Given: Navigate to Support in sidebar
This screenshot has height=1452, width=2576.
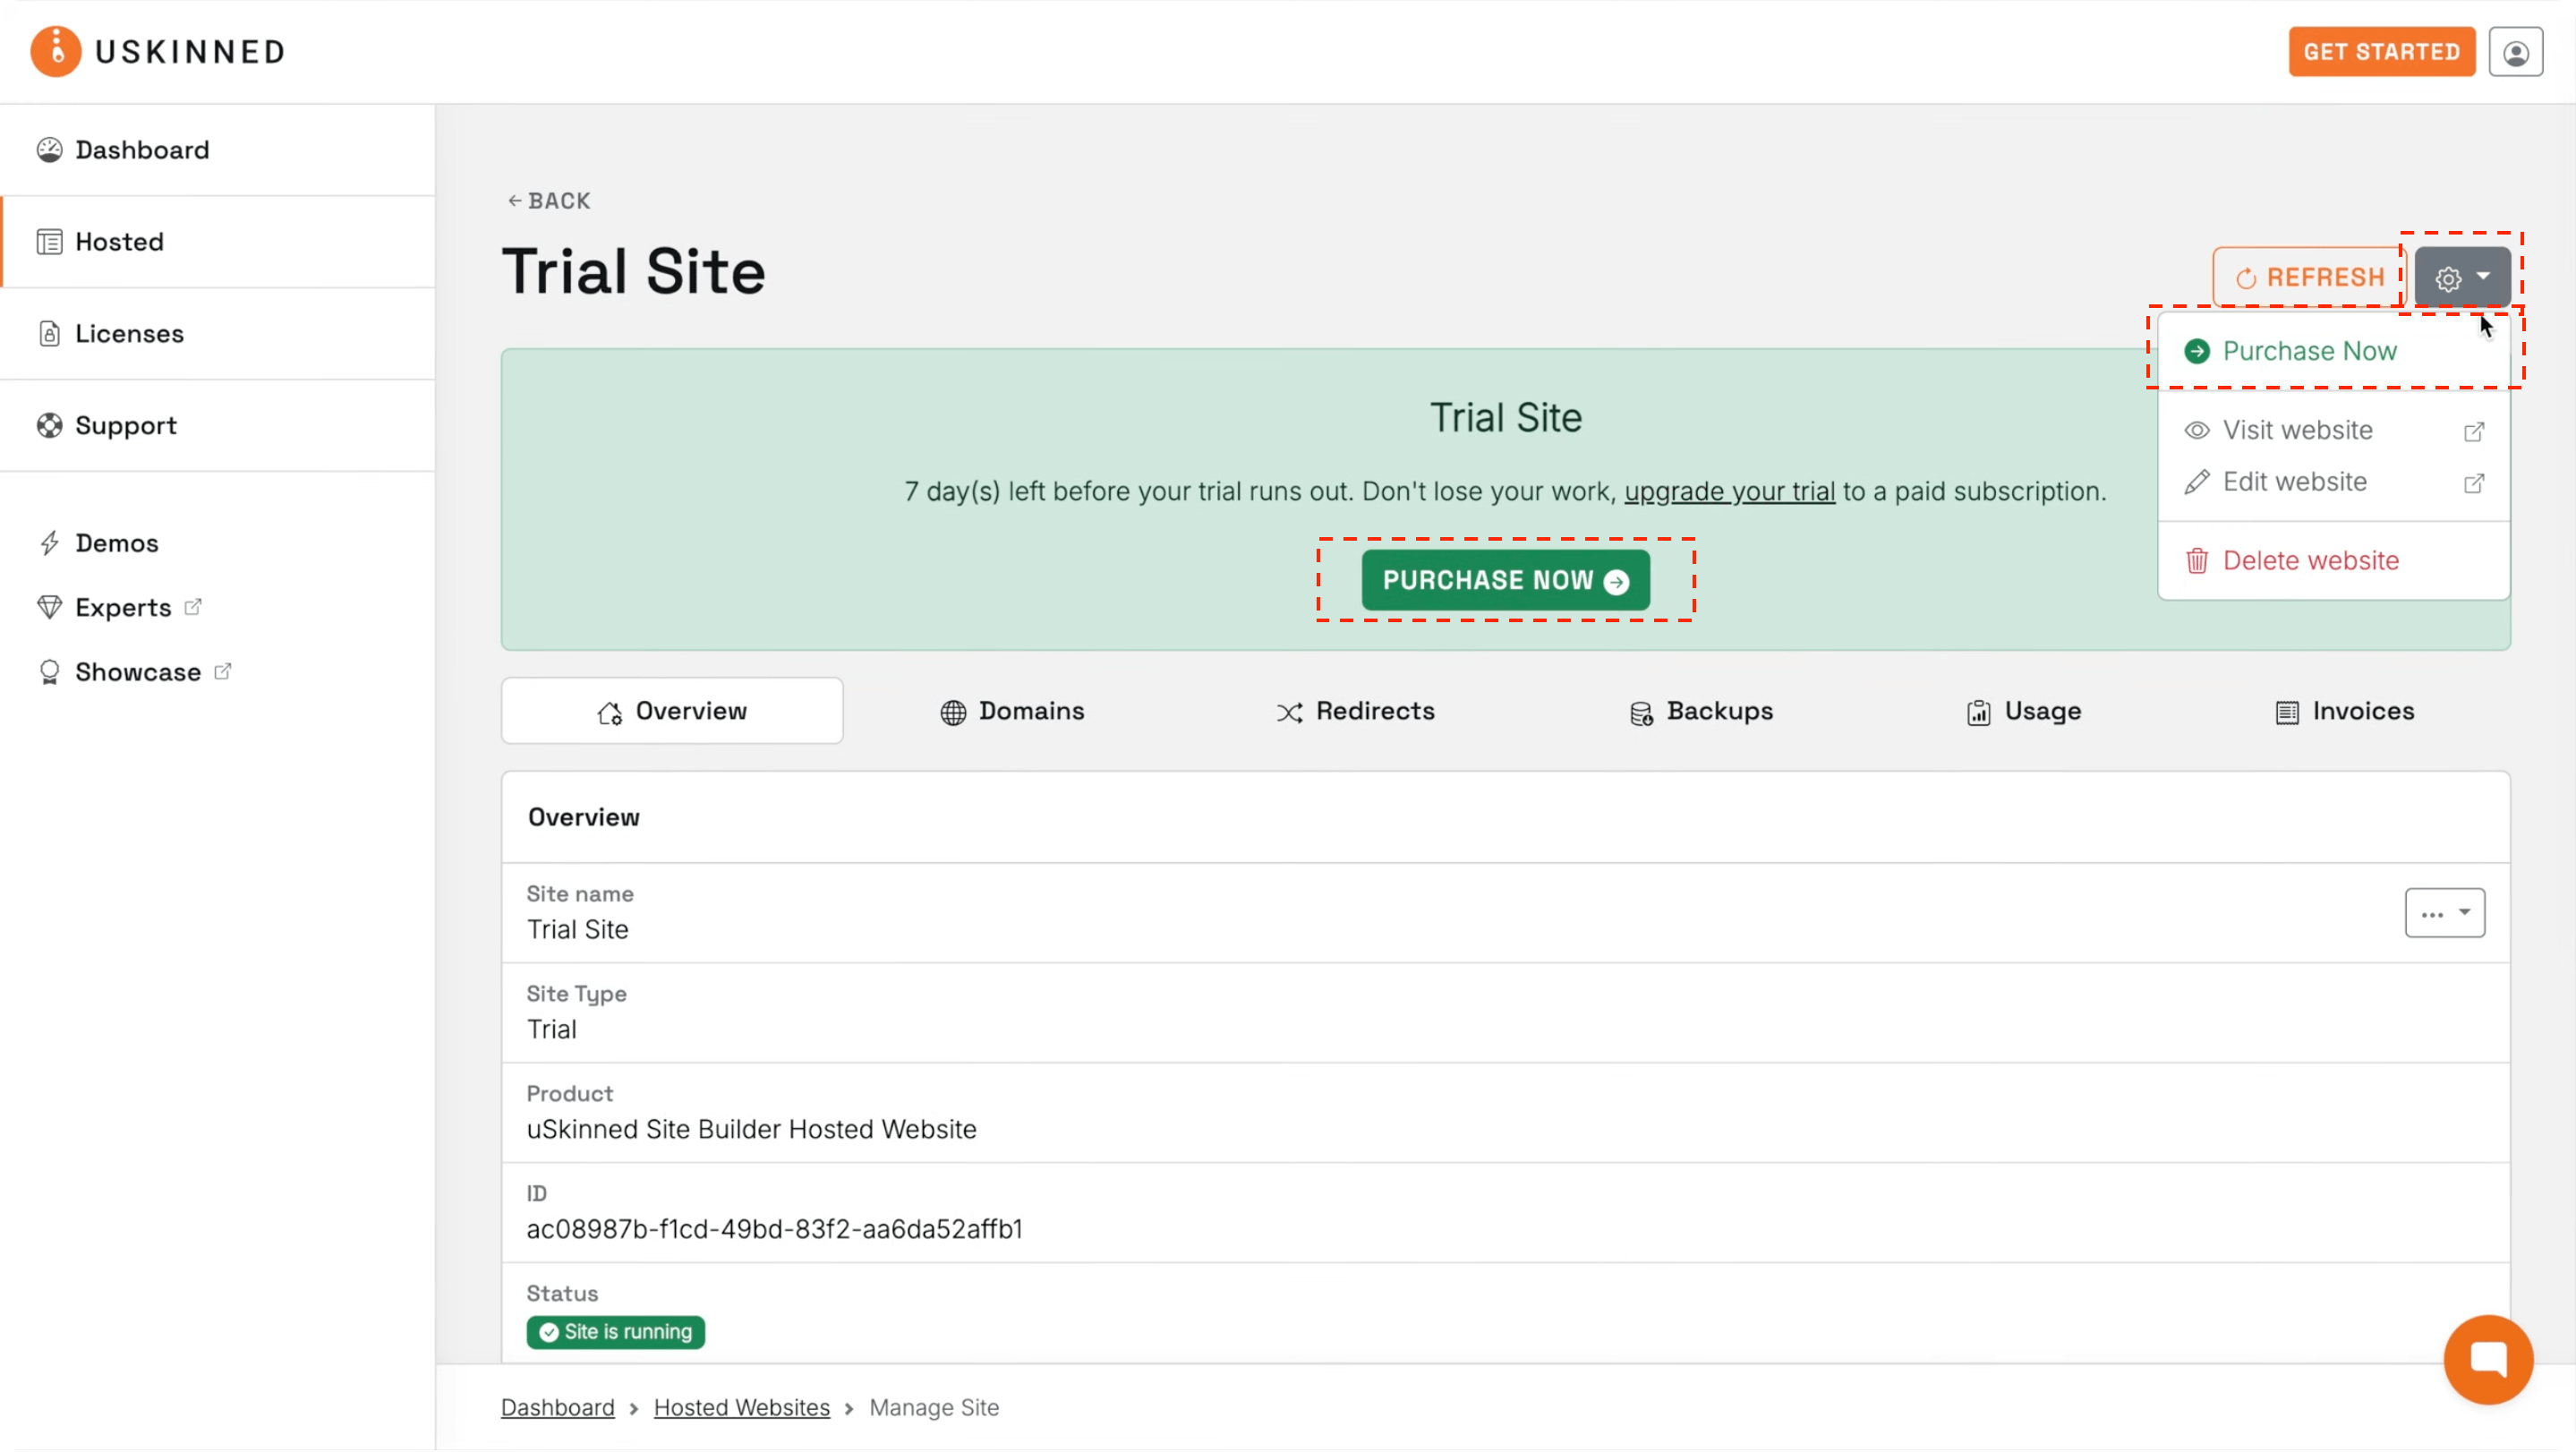Looking at the screenshot, I should (x=218, y=426).
